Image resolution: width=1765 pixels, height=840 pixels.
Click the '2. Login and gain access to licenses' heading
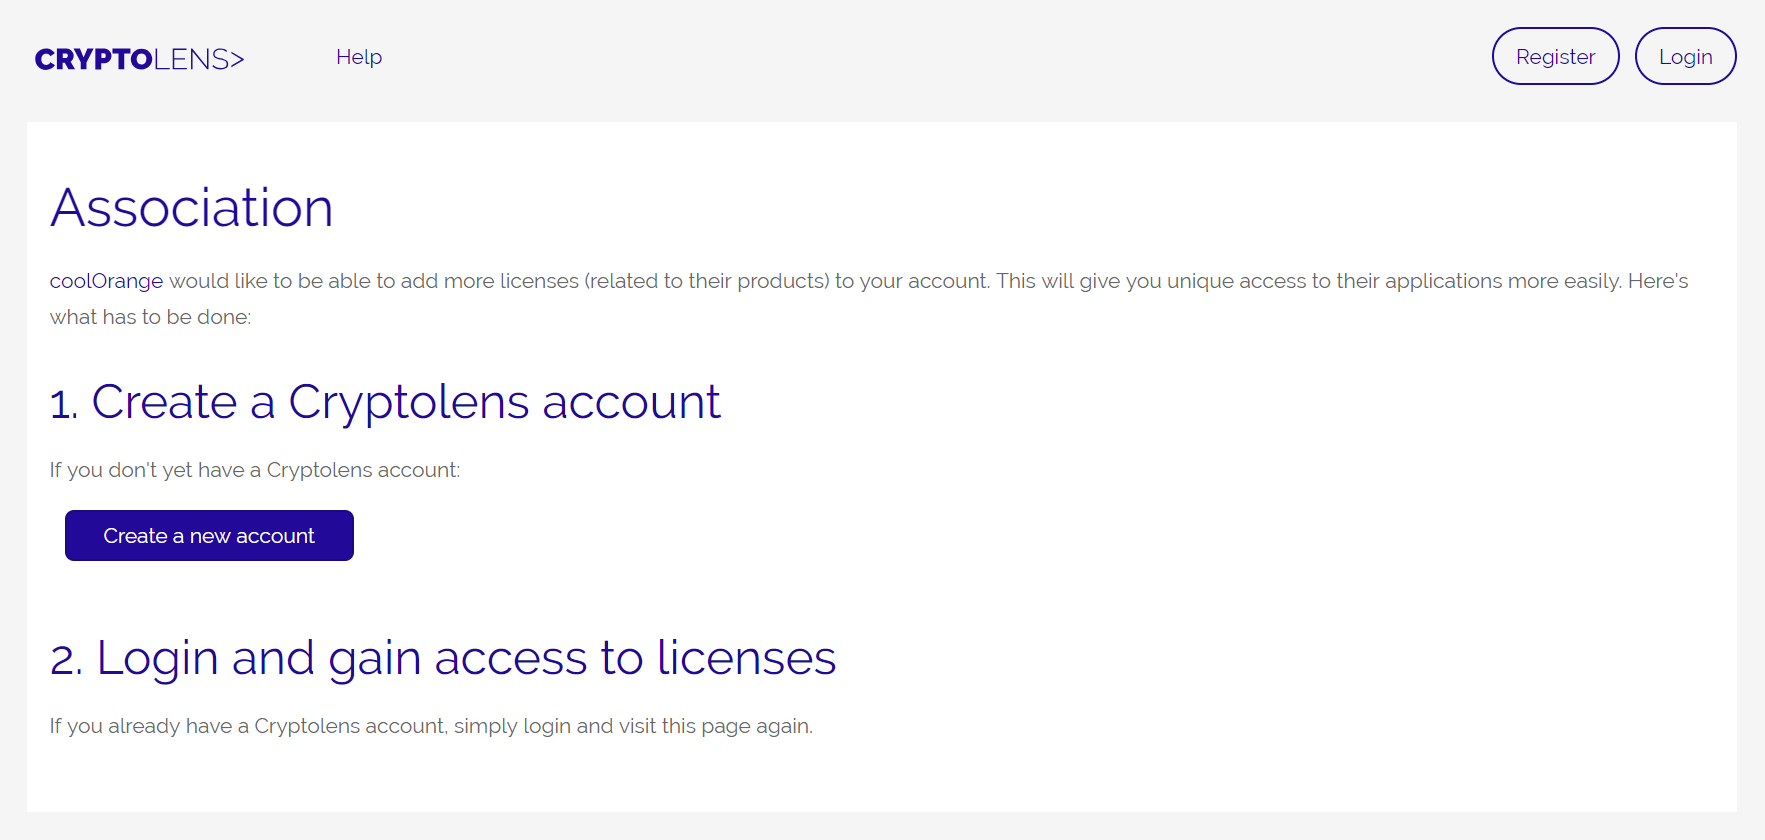pos(443,659)
